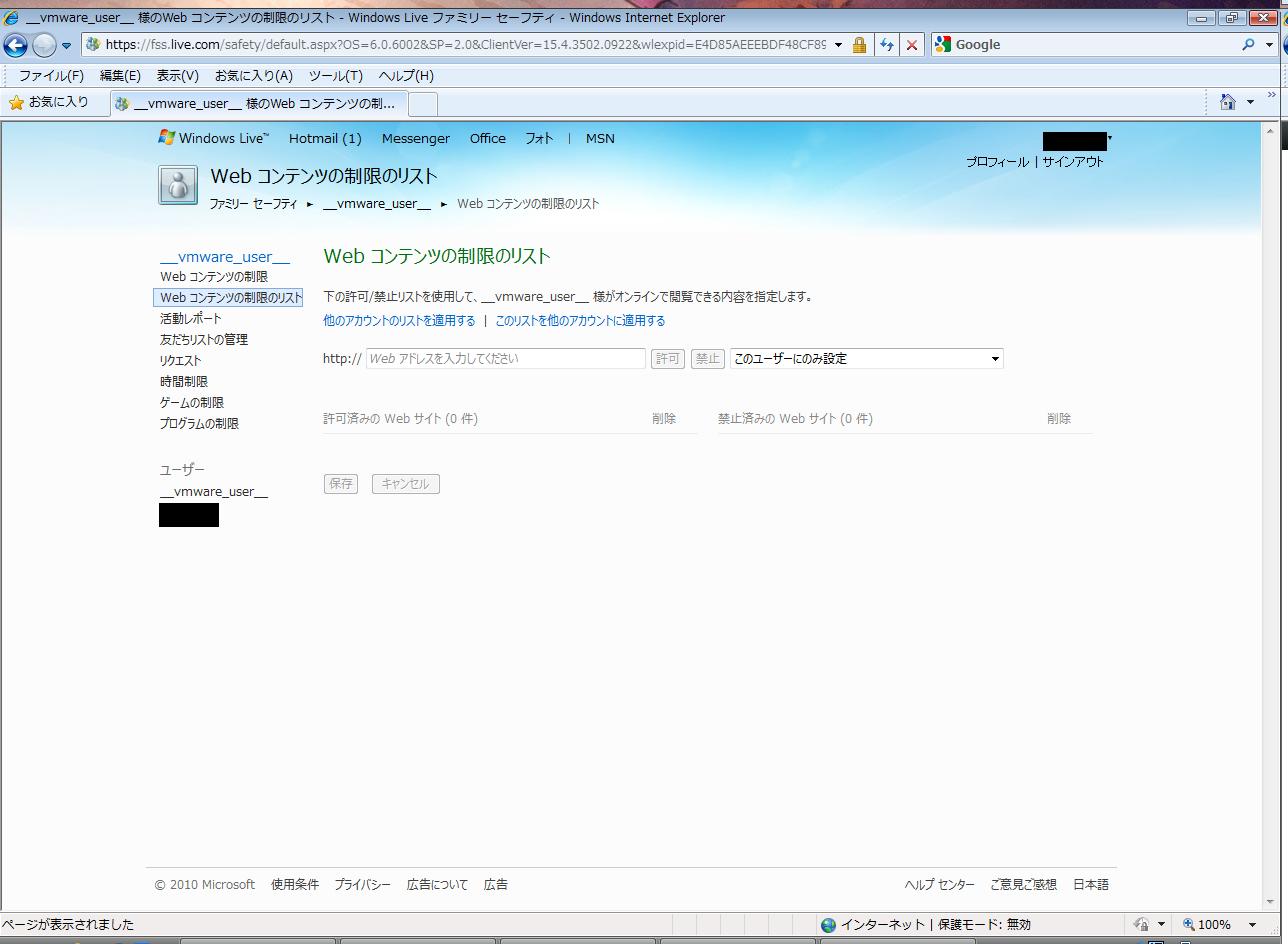Open Hotmail (1) link
The image size is (1288, 944).
click(x=325, y=138)
